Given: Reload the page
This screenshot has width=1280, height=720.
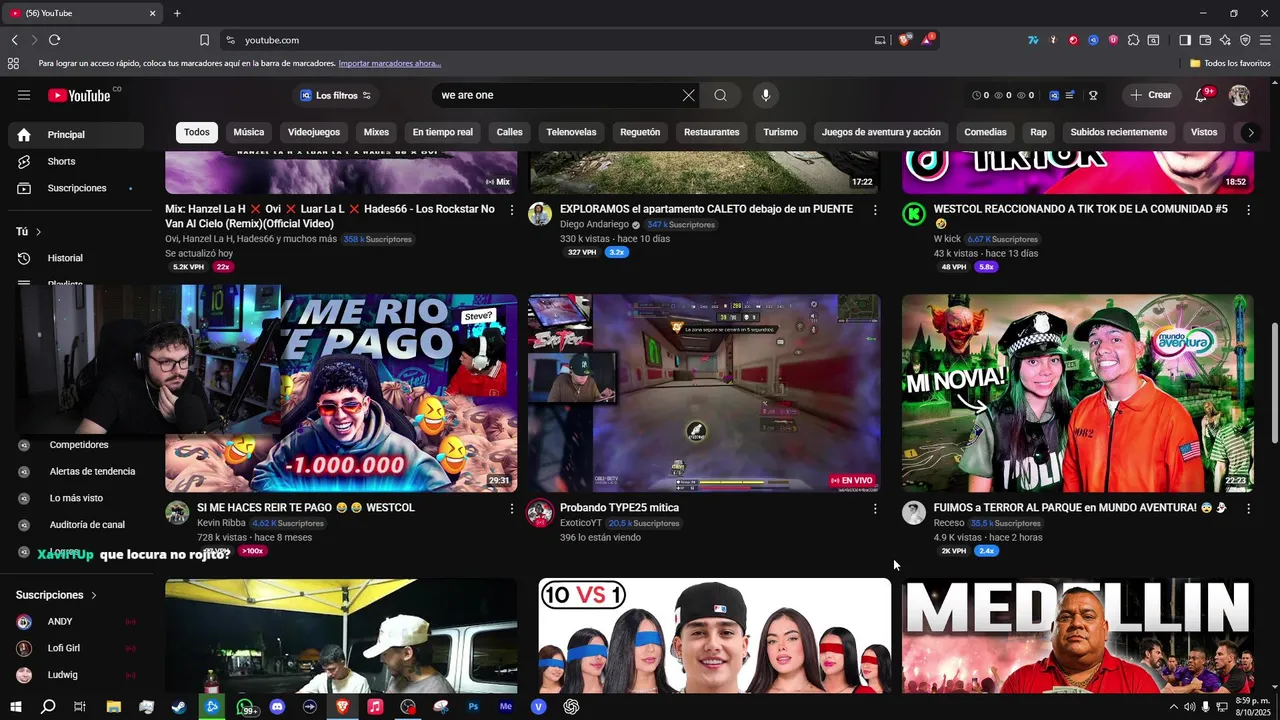Looking at the screenshot, I should pos(54,40).
